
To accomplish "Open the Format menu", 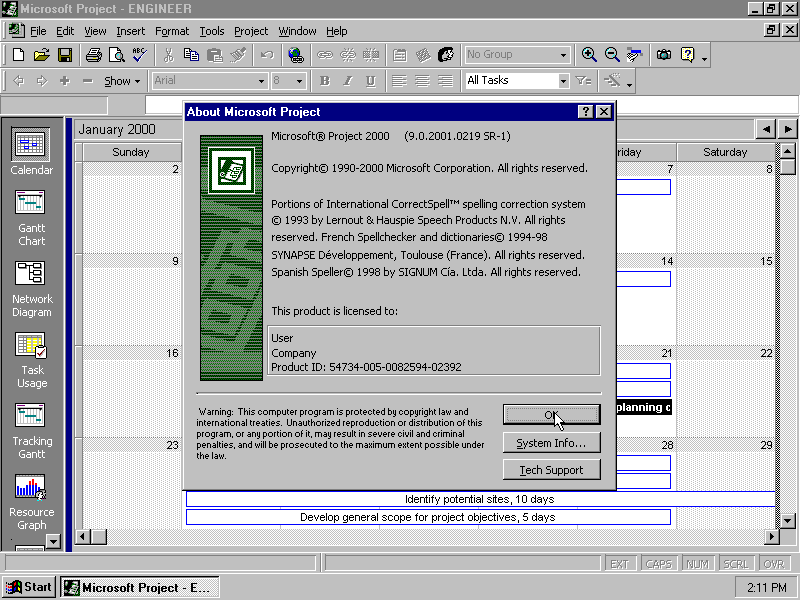I will [x=172, y=31].
